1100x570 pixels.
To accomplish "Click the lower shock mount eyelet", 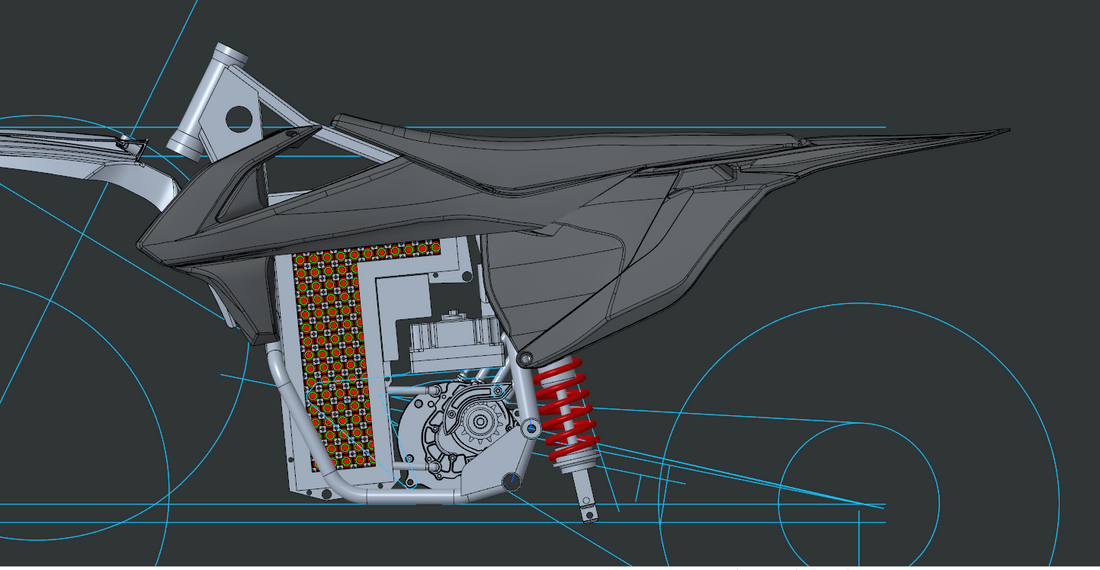I will [590, 514].
